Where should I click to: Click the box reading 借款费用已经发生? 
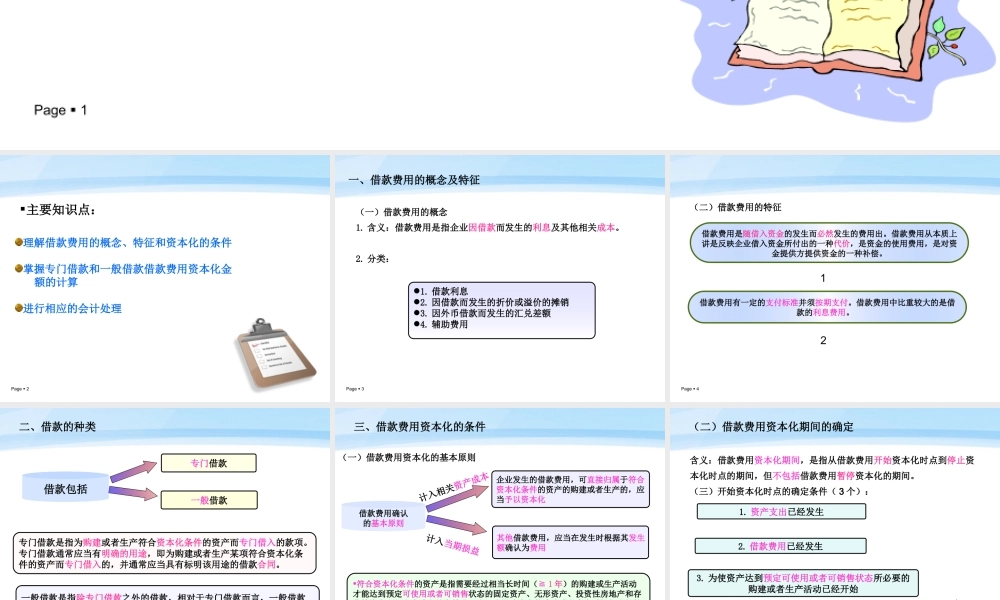(781, 545)
